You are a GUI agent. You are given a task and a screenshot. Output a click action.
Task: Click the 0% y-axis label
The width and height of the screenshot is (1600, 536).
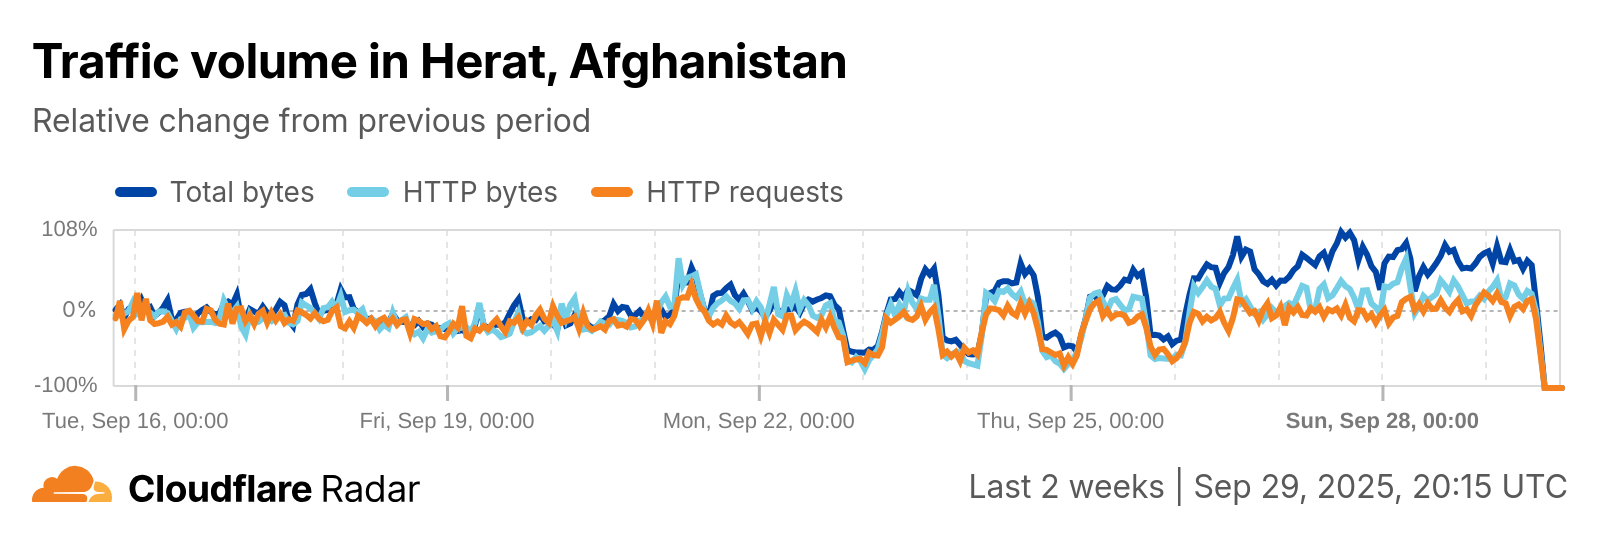pyautogui.click(x=79, y=310)
